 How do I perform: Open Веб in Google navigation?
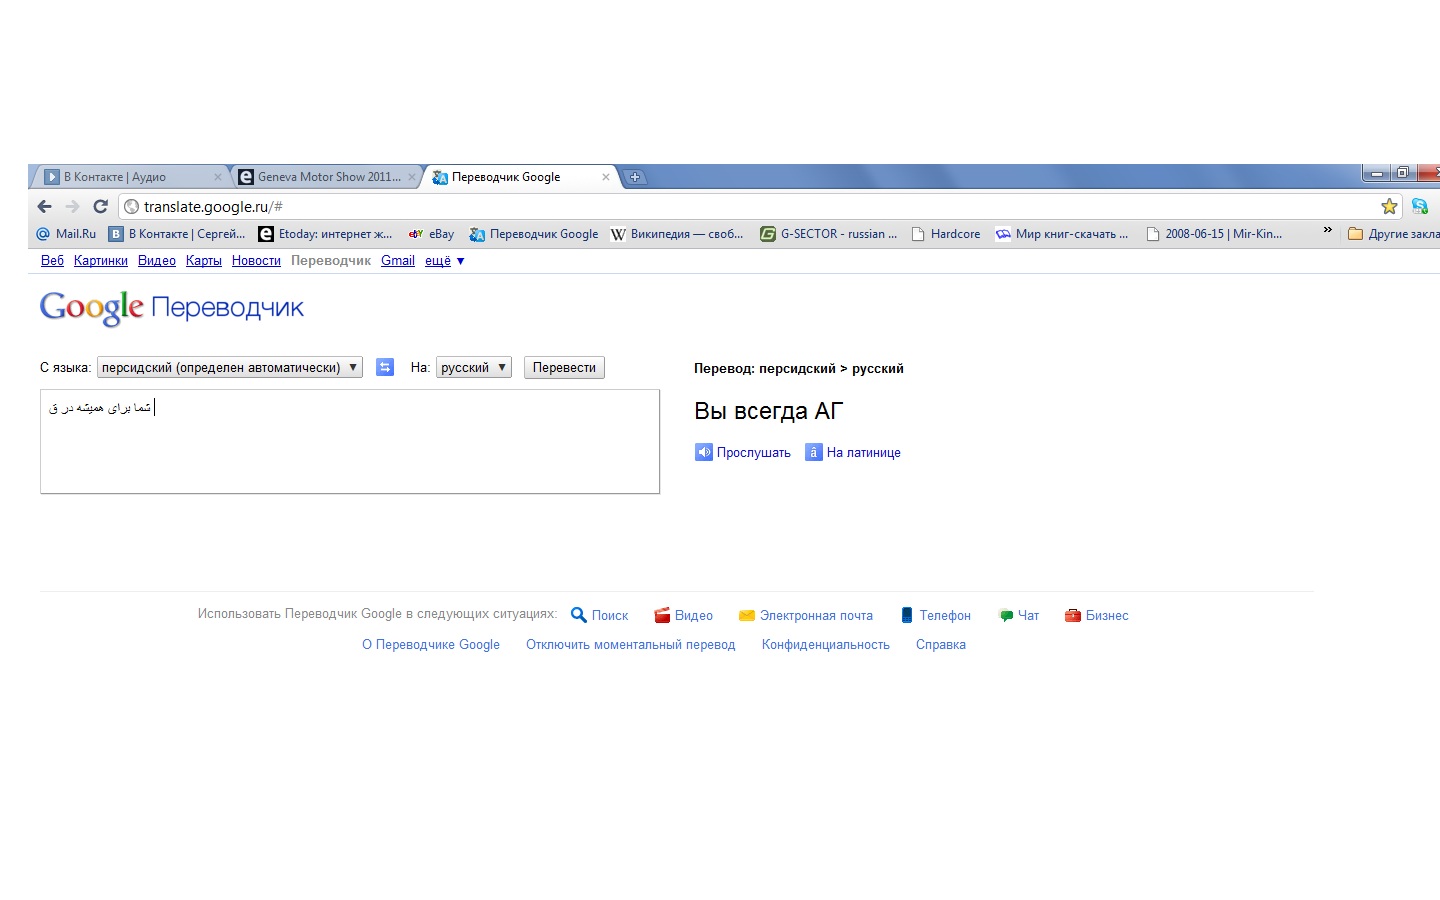pos(52,261)
